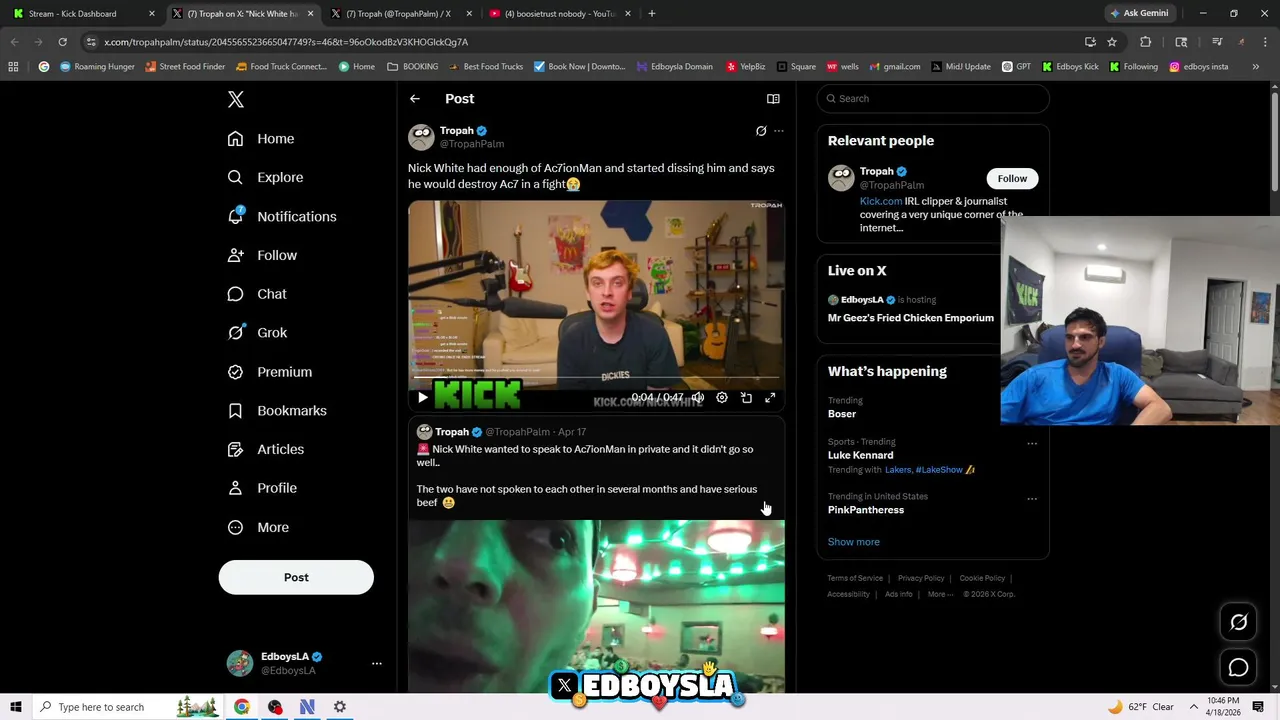Open options dots for Luke Kennard trend
Image resolution: width=1280 pixels, height=720 pixels.
(1032, 443)
